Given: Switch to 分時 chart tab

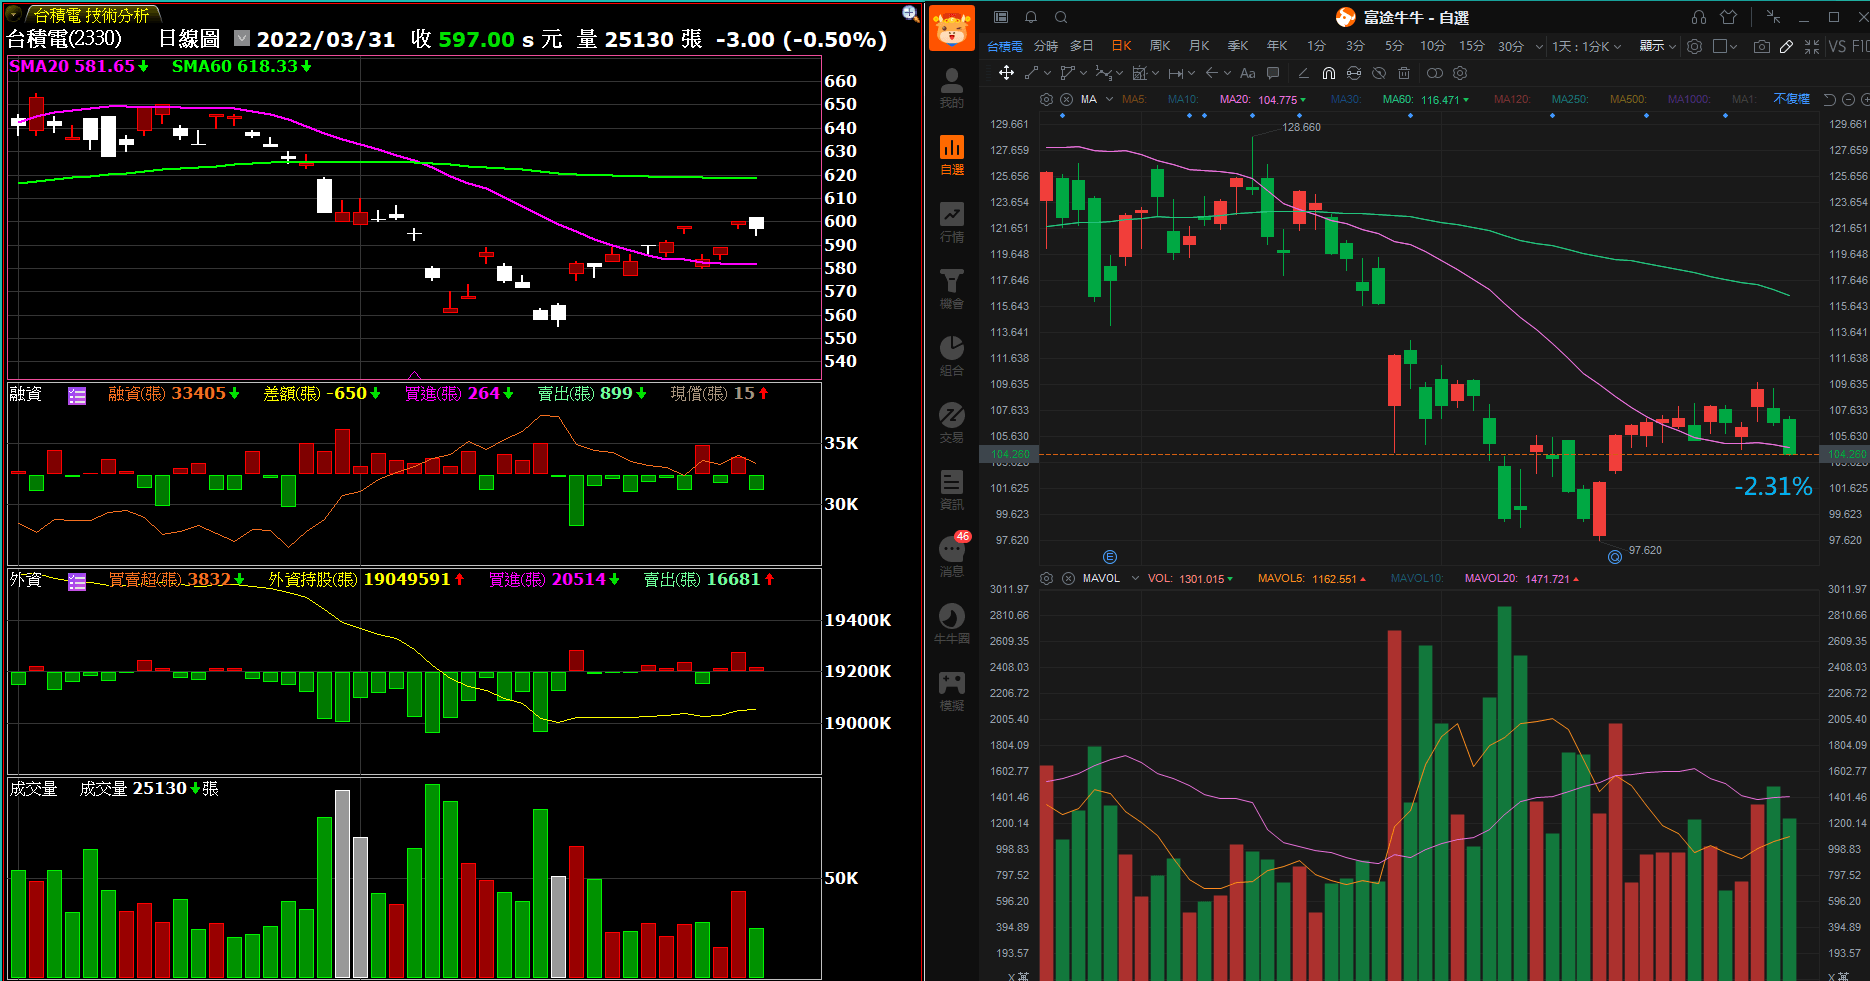Looking at the screenshot, I should (x=1046, y=46).
